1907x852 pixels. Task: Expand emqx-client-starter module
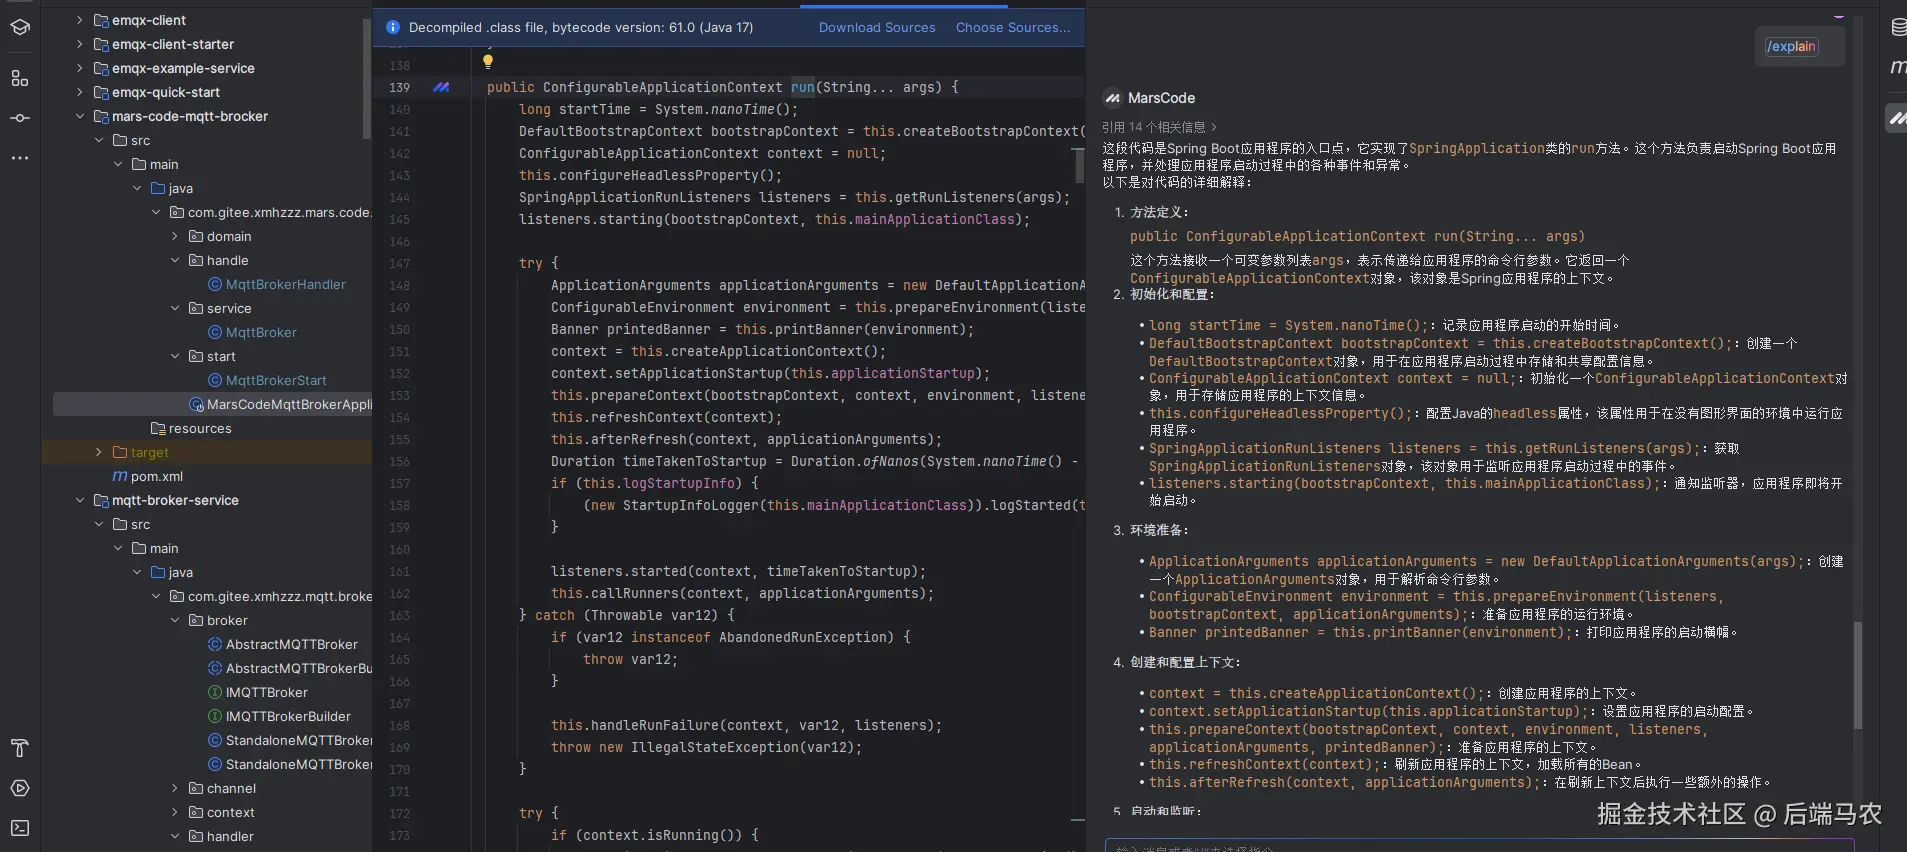click(x=79, y=44)
